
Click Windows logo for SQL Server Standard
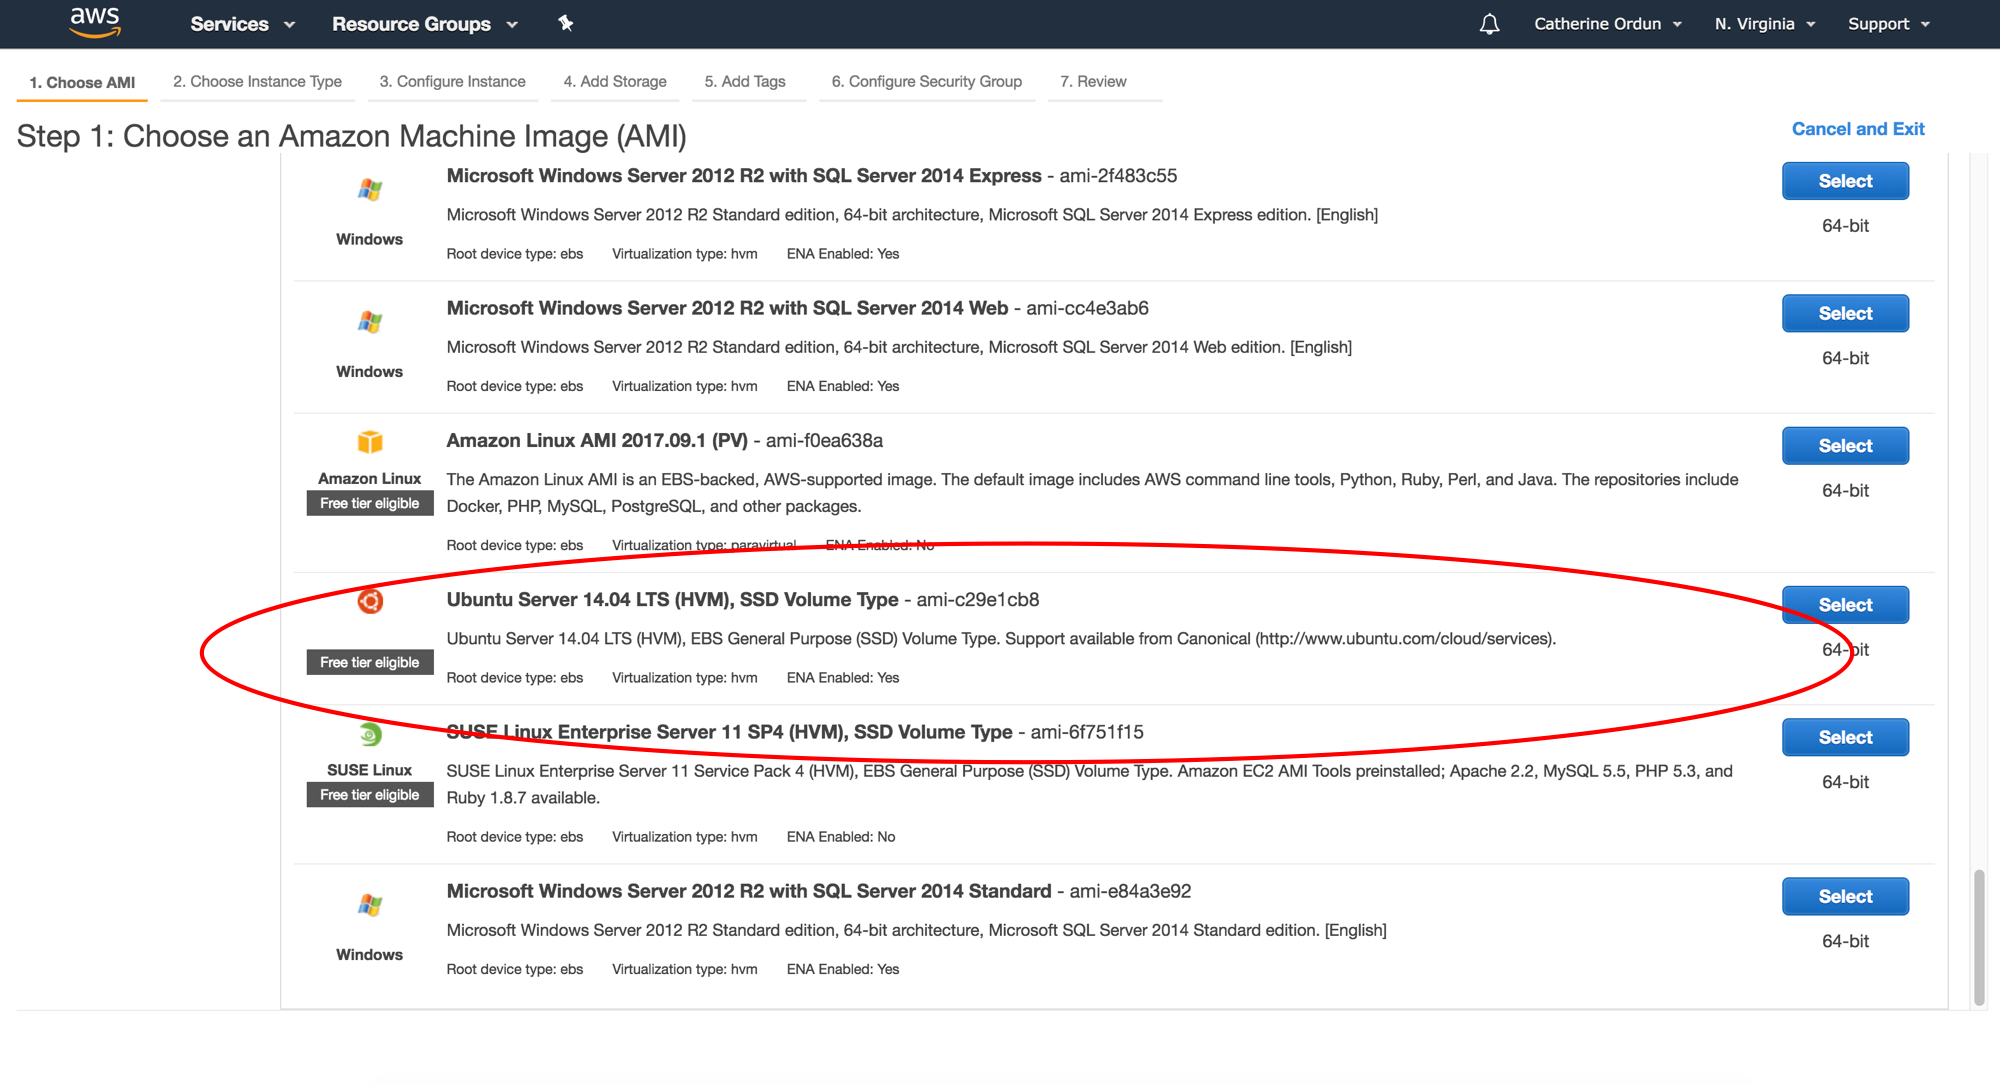click(x=370, y=906)
